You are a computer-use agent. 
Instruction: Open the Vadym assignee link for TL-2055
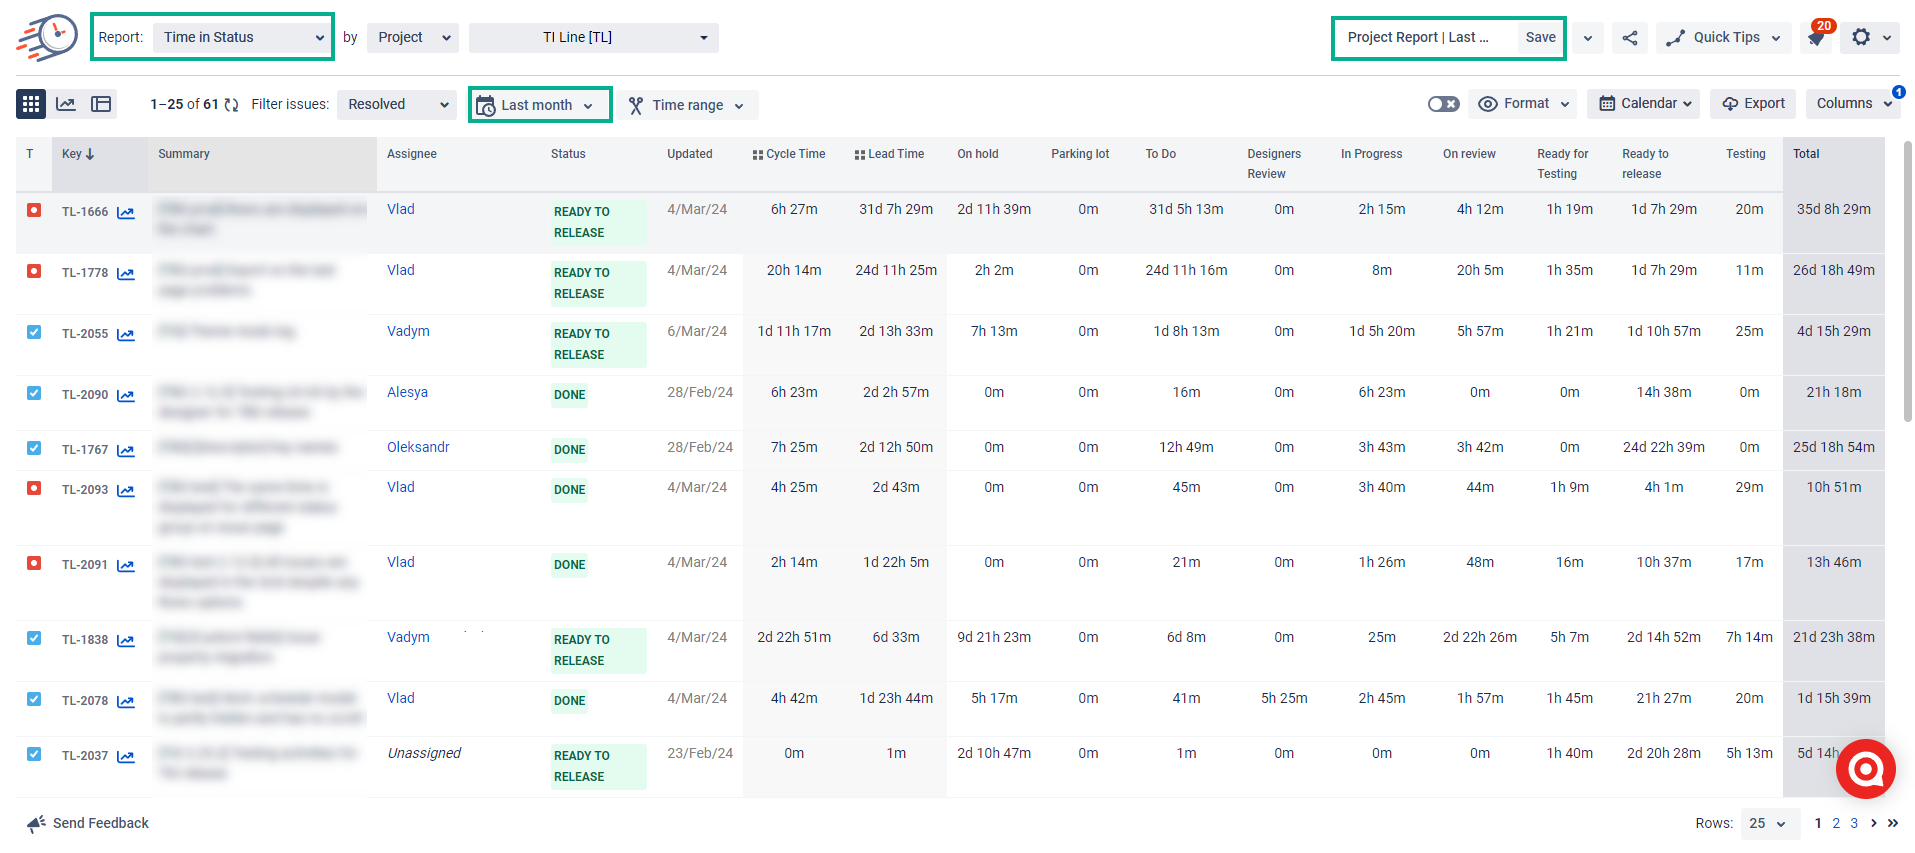(408, 331)
